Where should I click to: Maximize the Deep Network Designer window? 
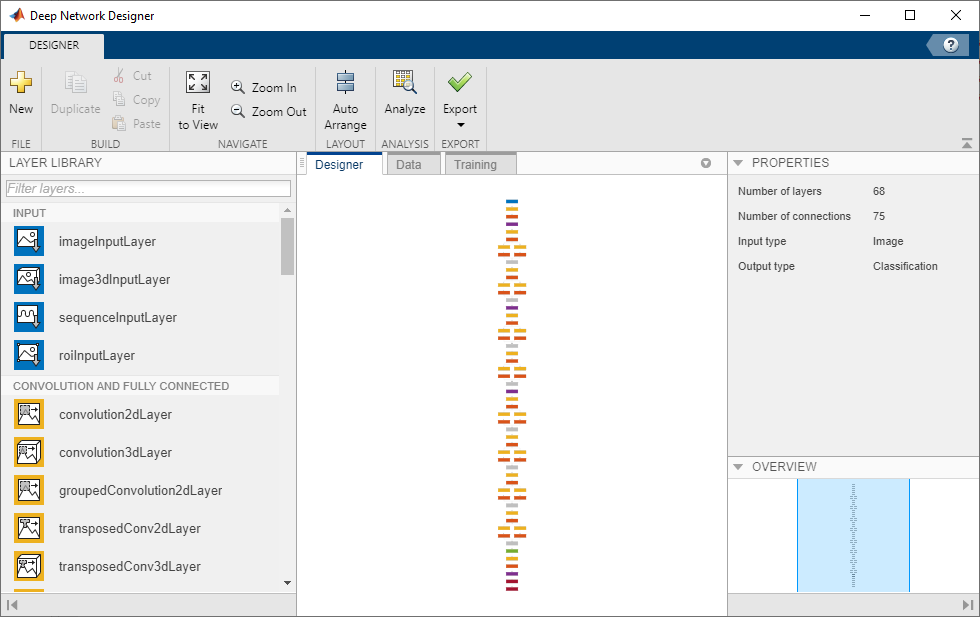pos(910,15)
